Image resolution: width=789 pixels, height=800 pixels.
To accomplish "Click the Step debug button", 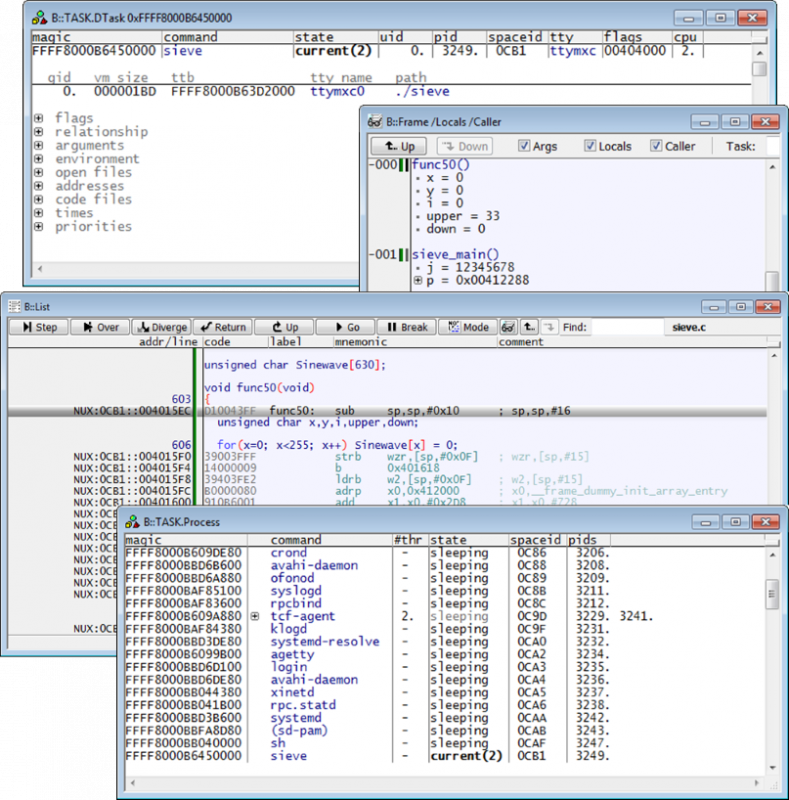I will click(38, 327).
